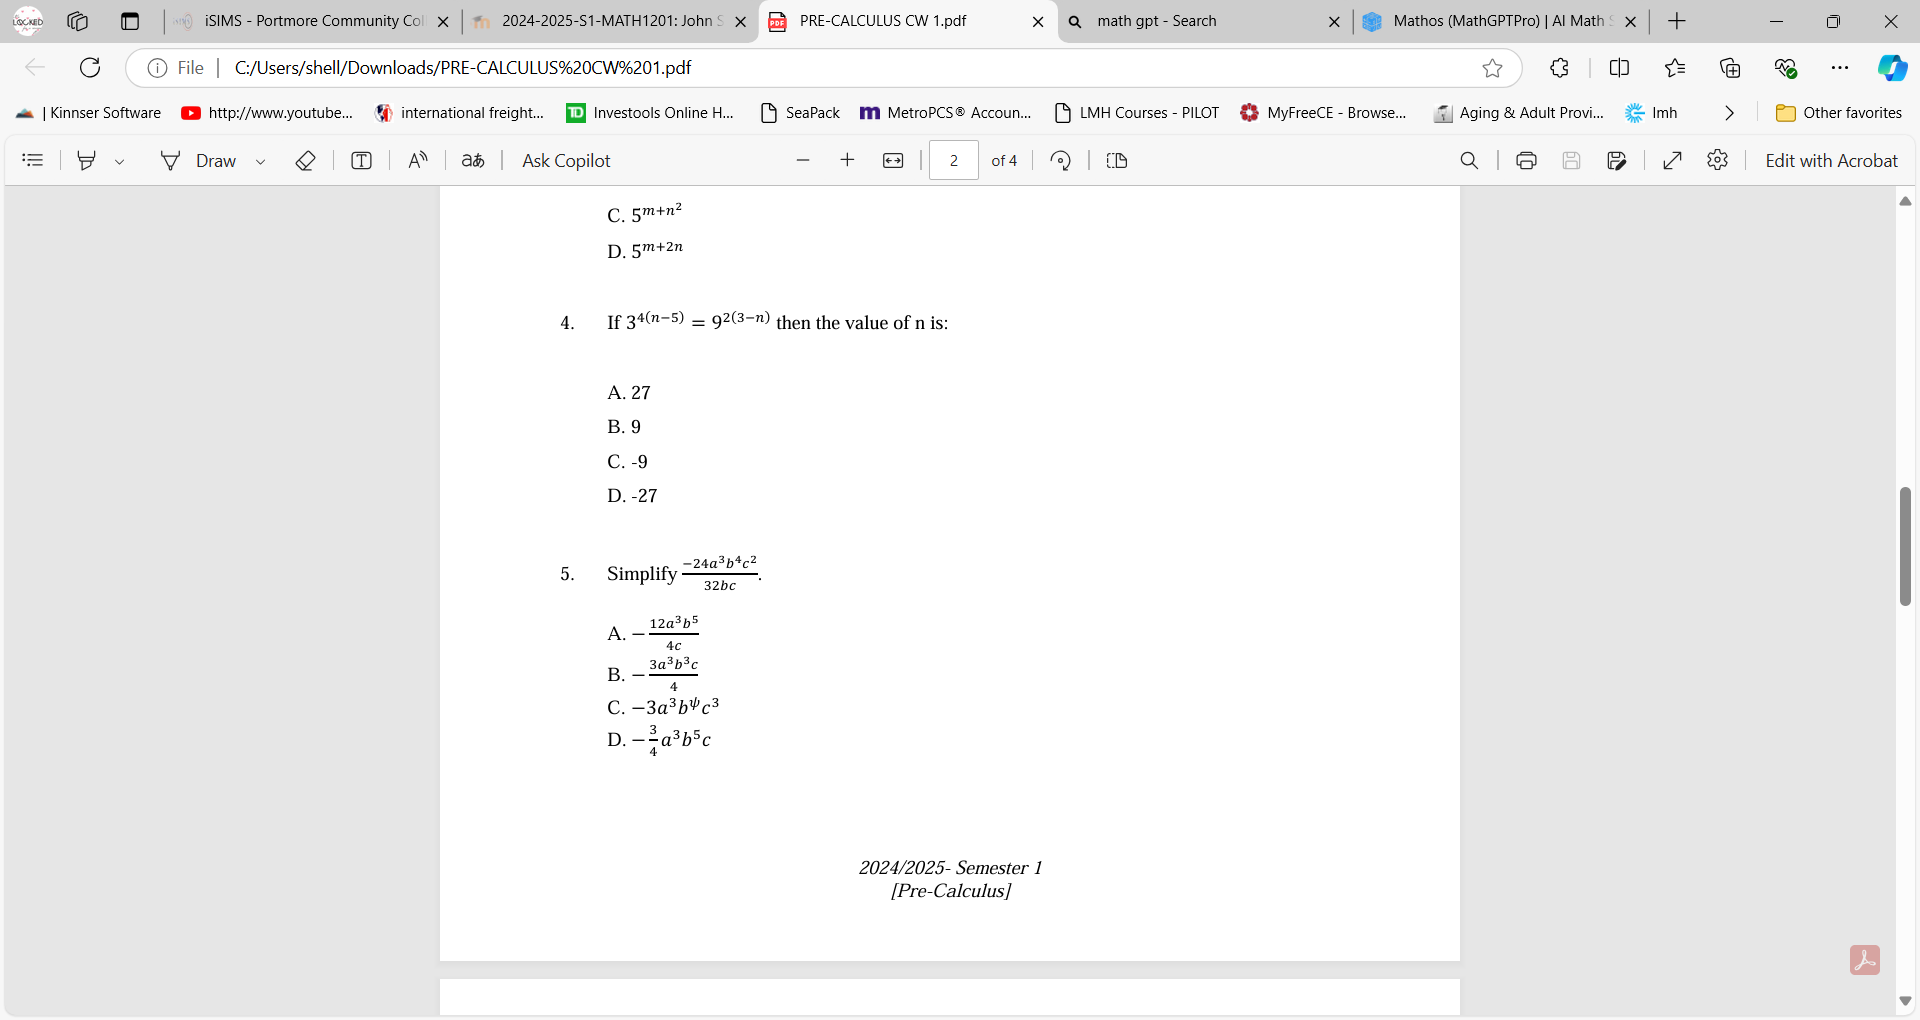Open the Workspaces icon
The image size is (1920, 1020).
point(78,21)
